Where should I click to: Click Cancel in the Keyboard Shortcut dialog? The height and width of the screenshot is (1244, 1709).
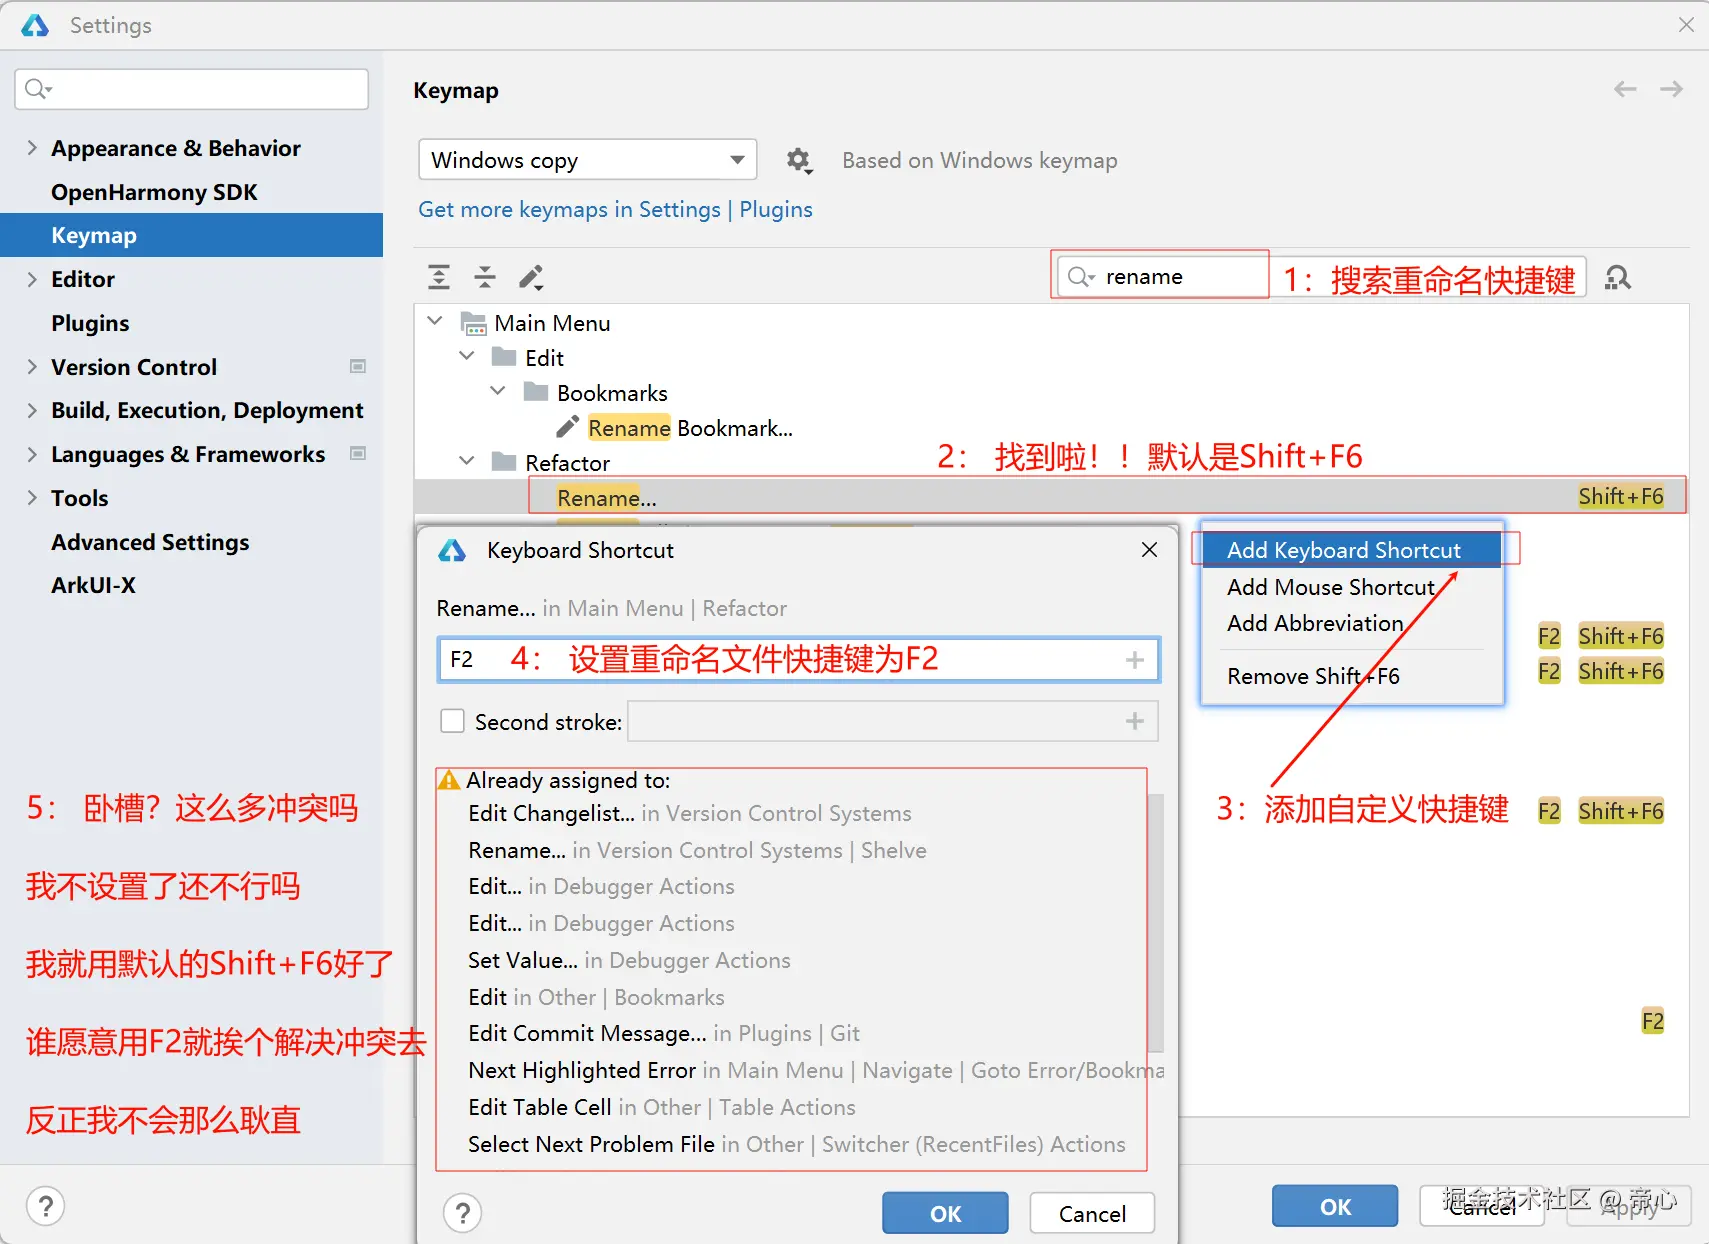tap(1092, 1213)
